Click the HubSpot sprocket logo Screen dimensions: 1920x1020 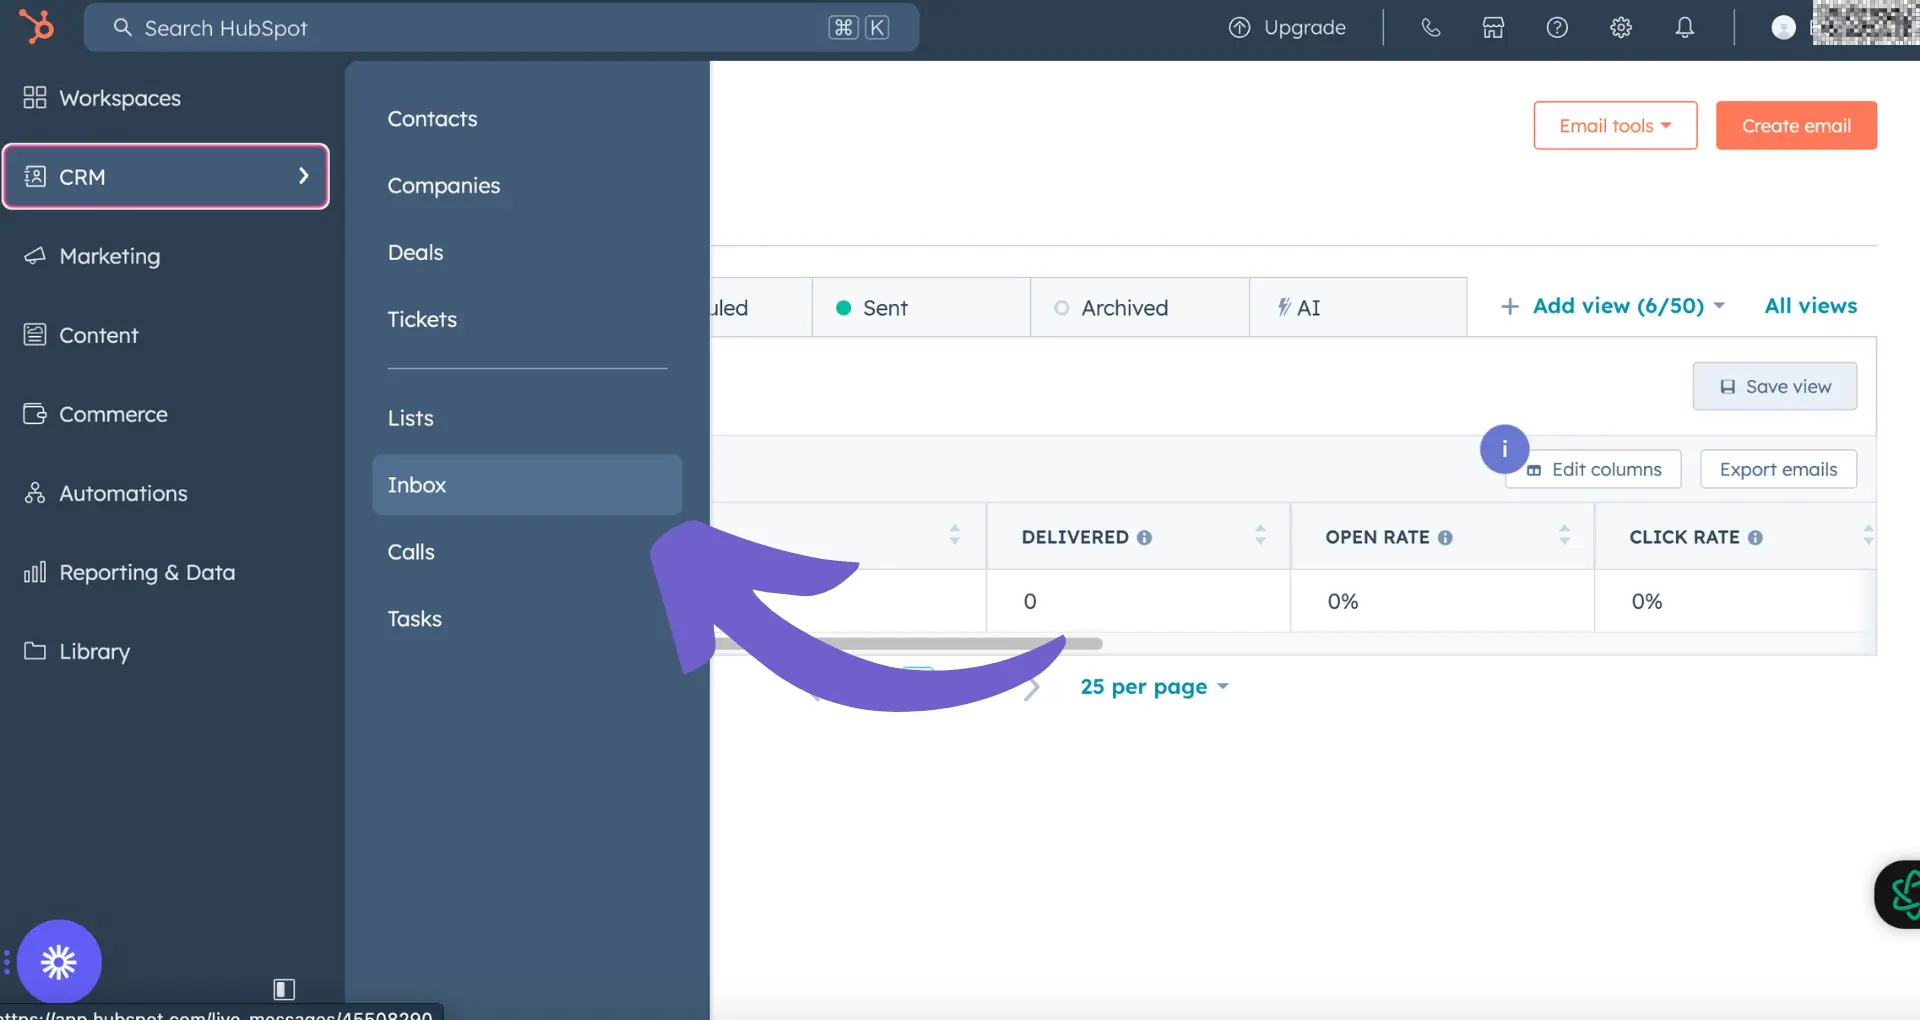click(37, 27)
